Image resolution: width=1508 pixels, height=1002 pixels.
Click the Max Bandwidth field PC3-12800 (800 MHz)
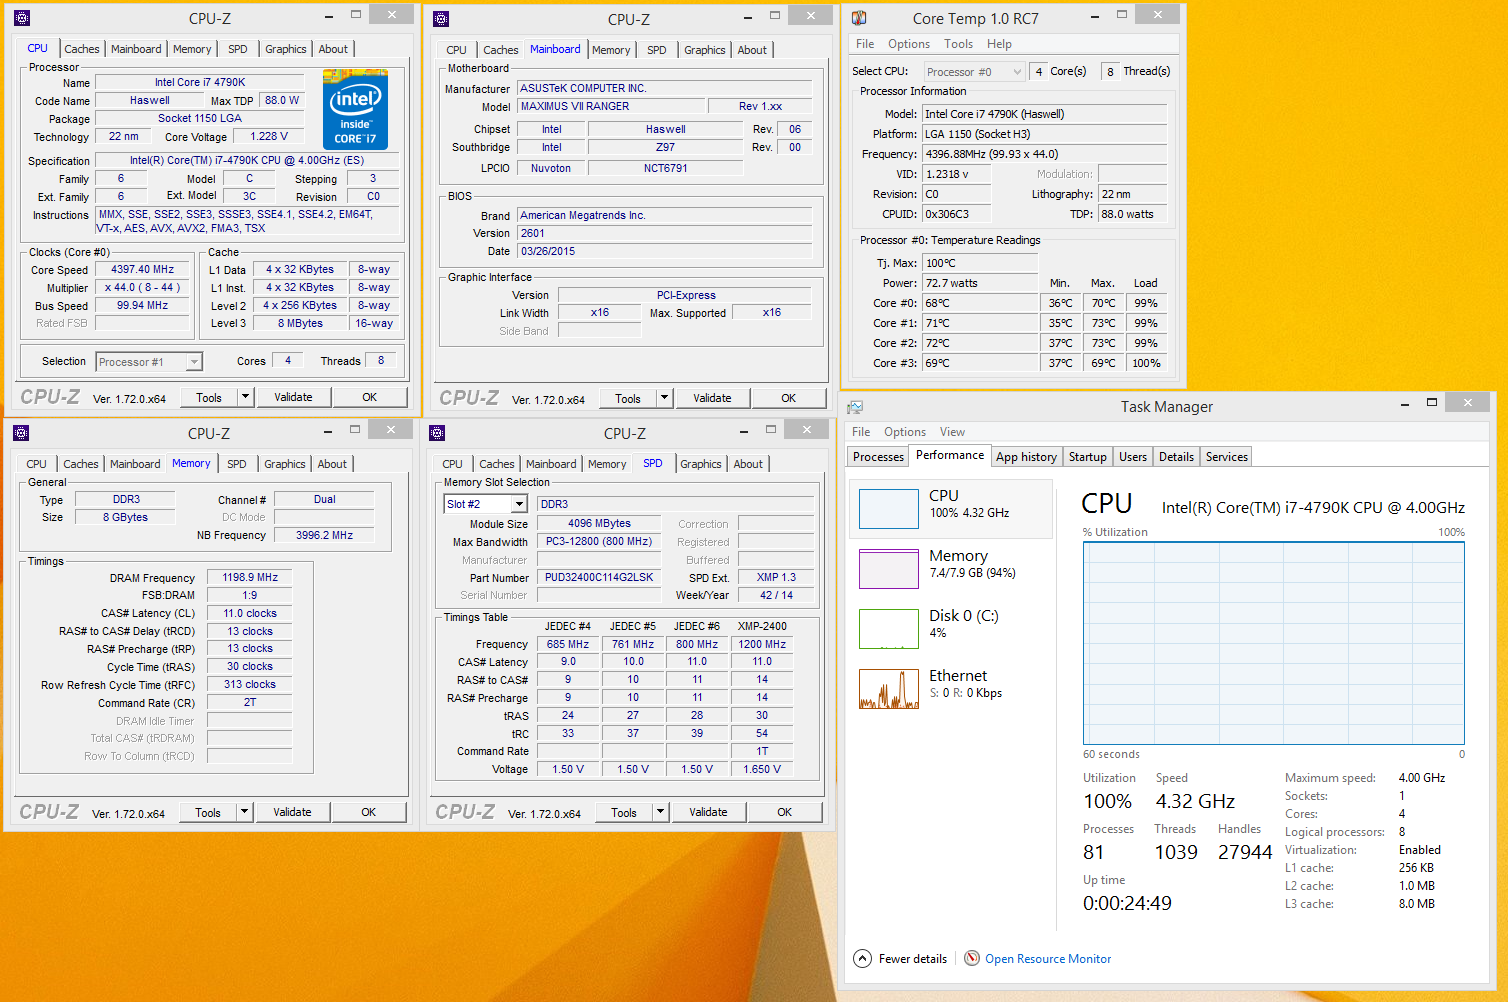click(599, 541)
